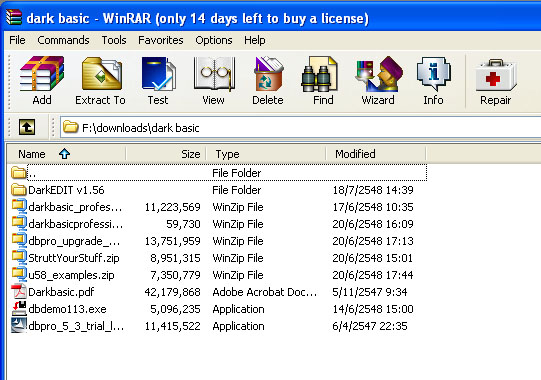Screen dimensions: 541x380
Task: Click the Darkbasic.pdf Acrobat icon
Action: point(19,292)
